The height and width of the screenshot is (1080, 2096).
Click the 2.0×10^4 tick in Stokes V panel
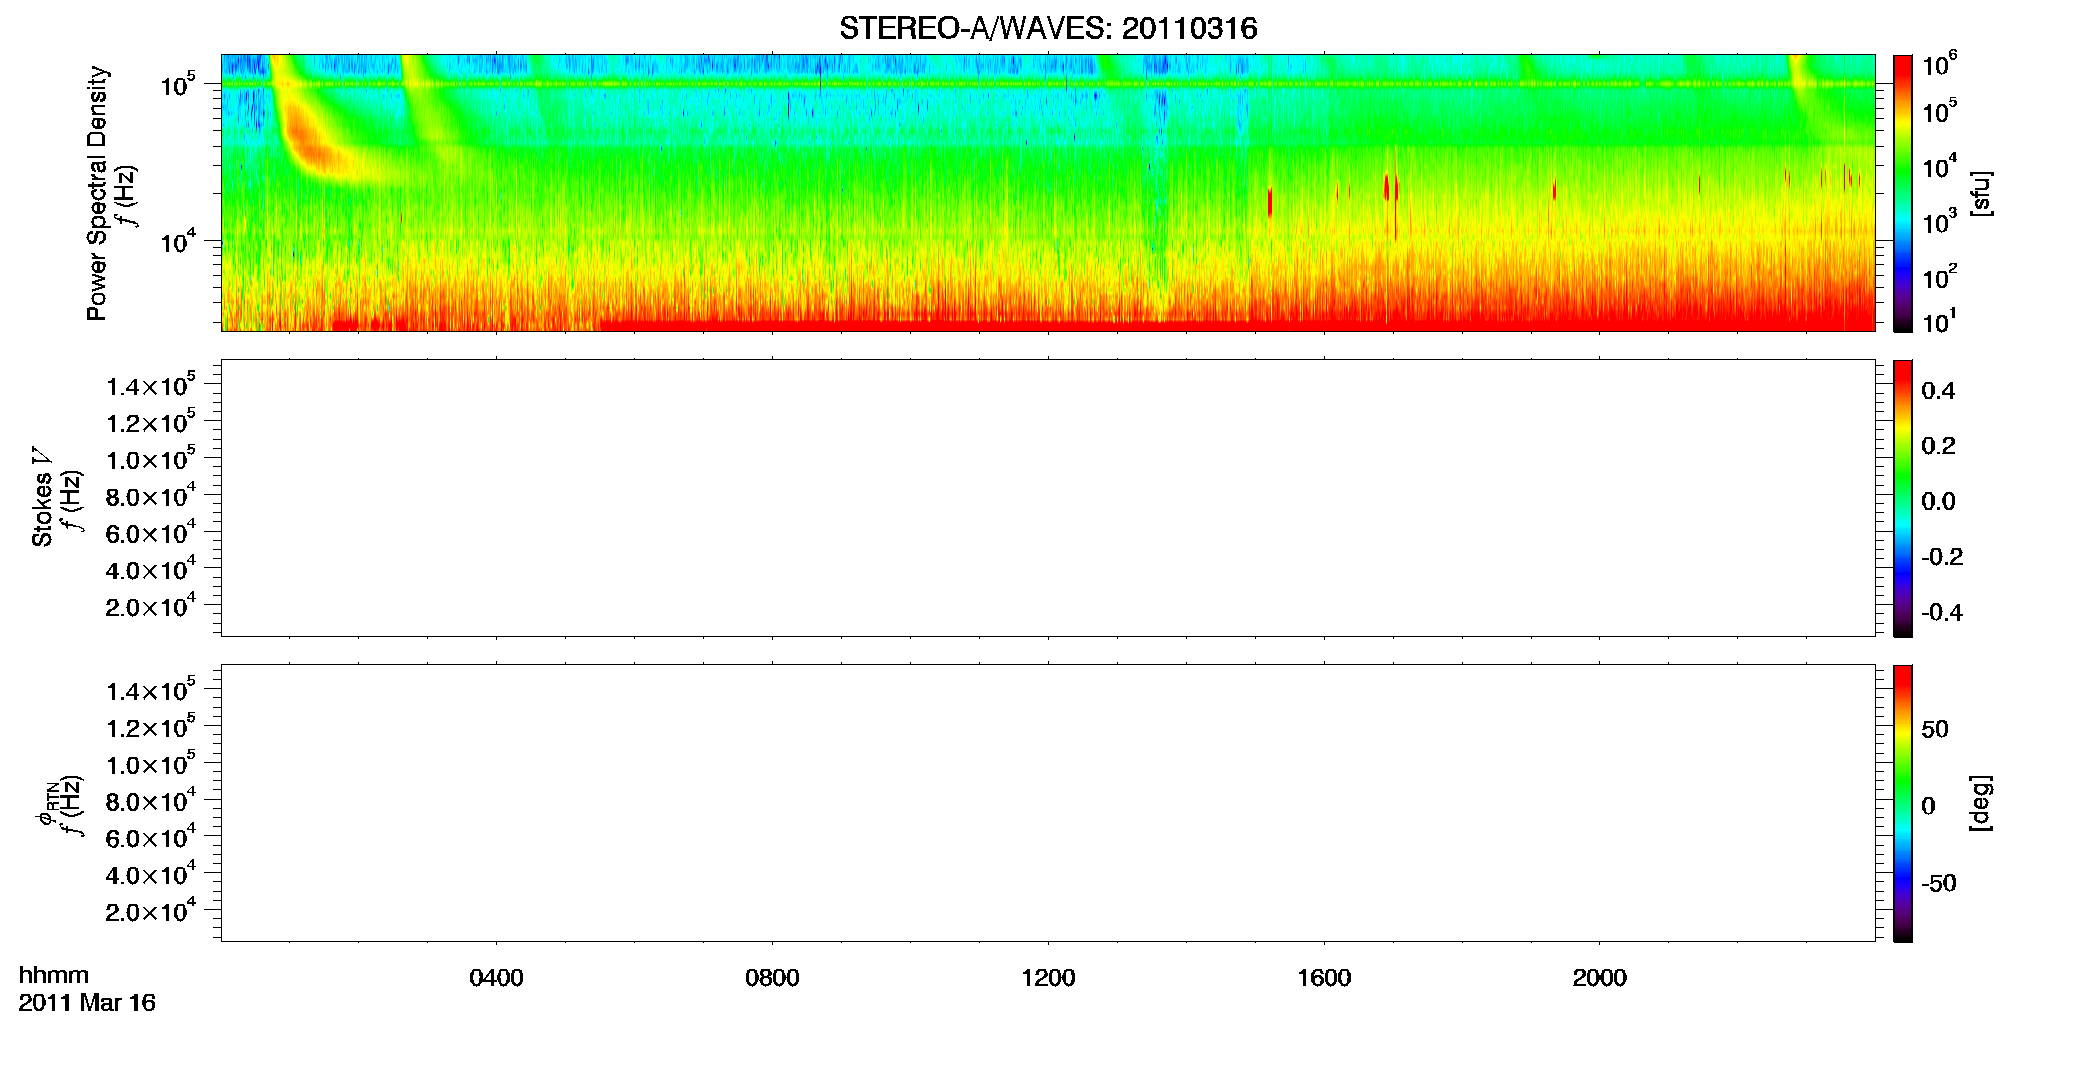tap(151, 605)
